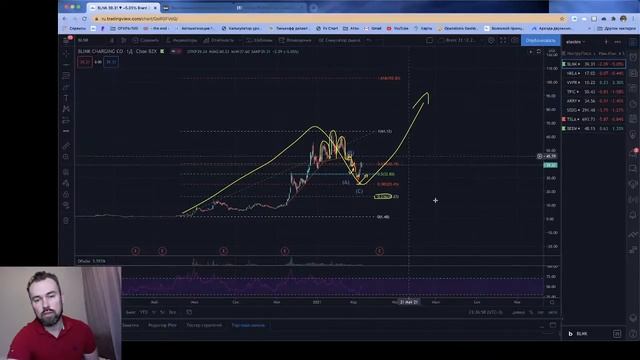Open the Оповещение (alert) toolbar item
This screenshot has width=640, height=360.
pos(295,40)
